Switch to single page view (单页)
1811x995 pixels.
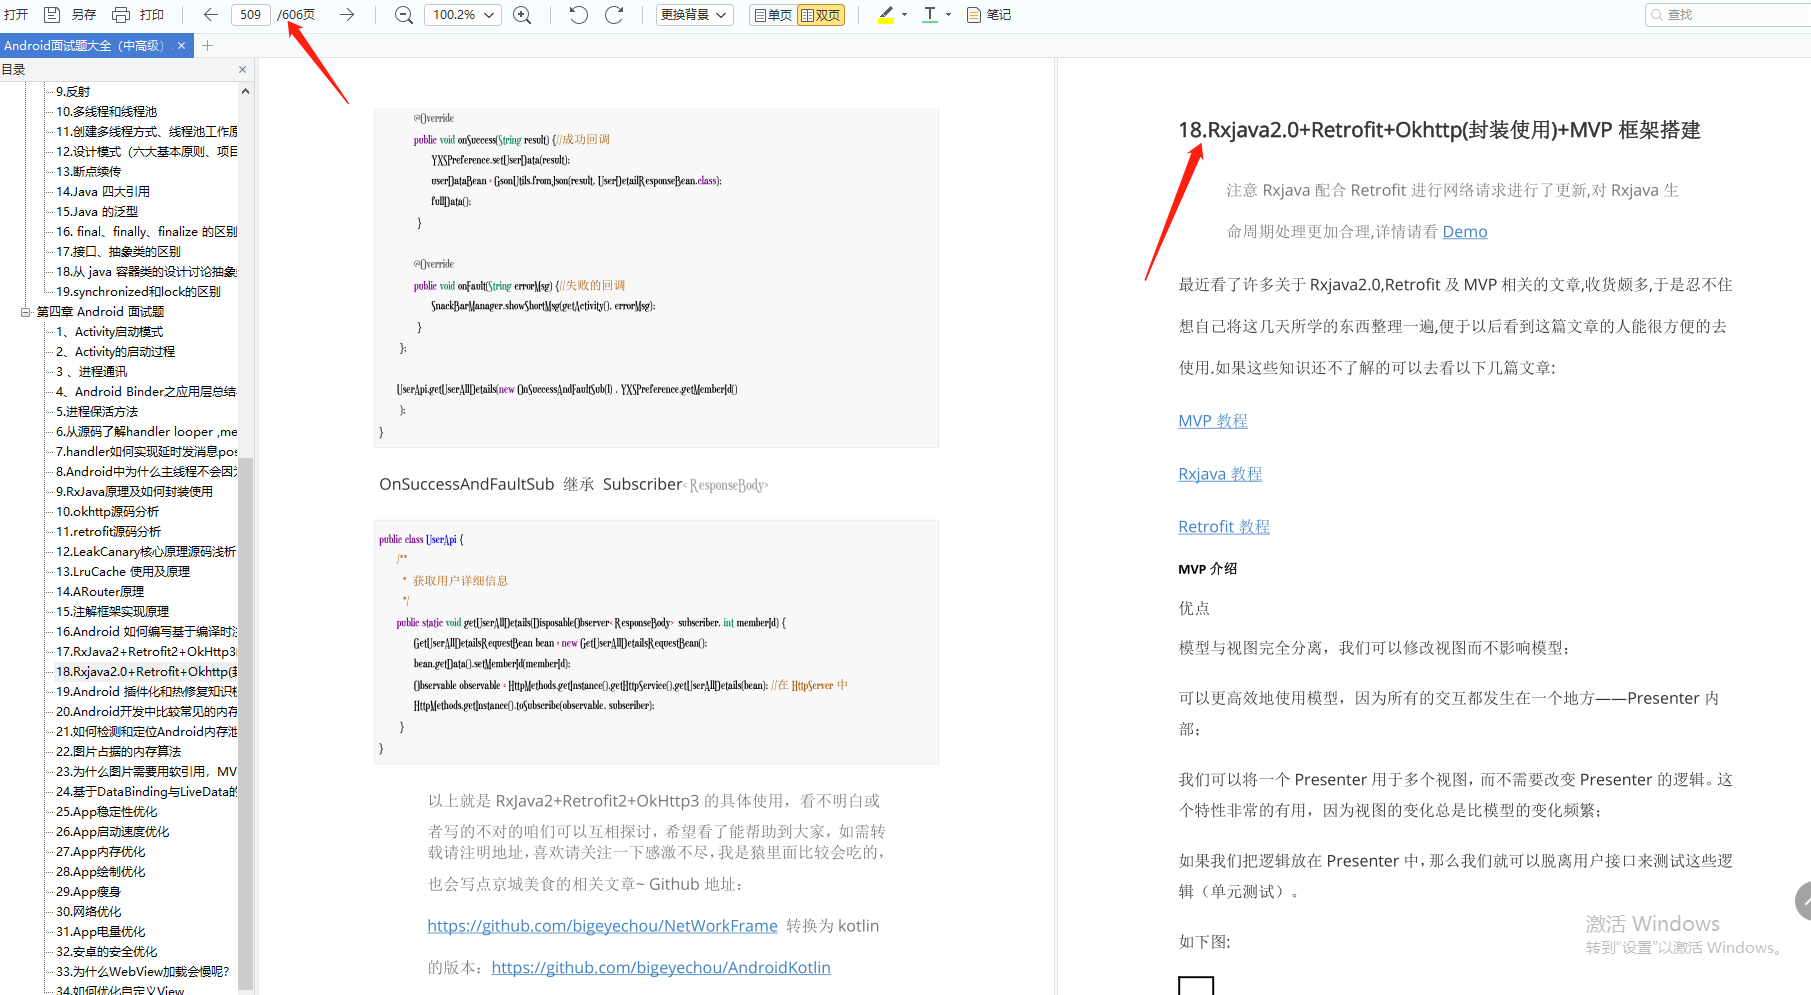click(x=773, y=15)
